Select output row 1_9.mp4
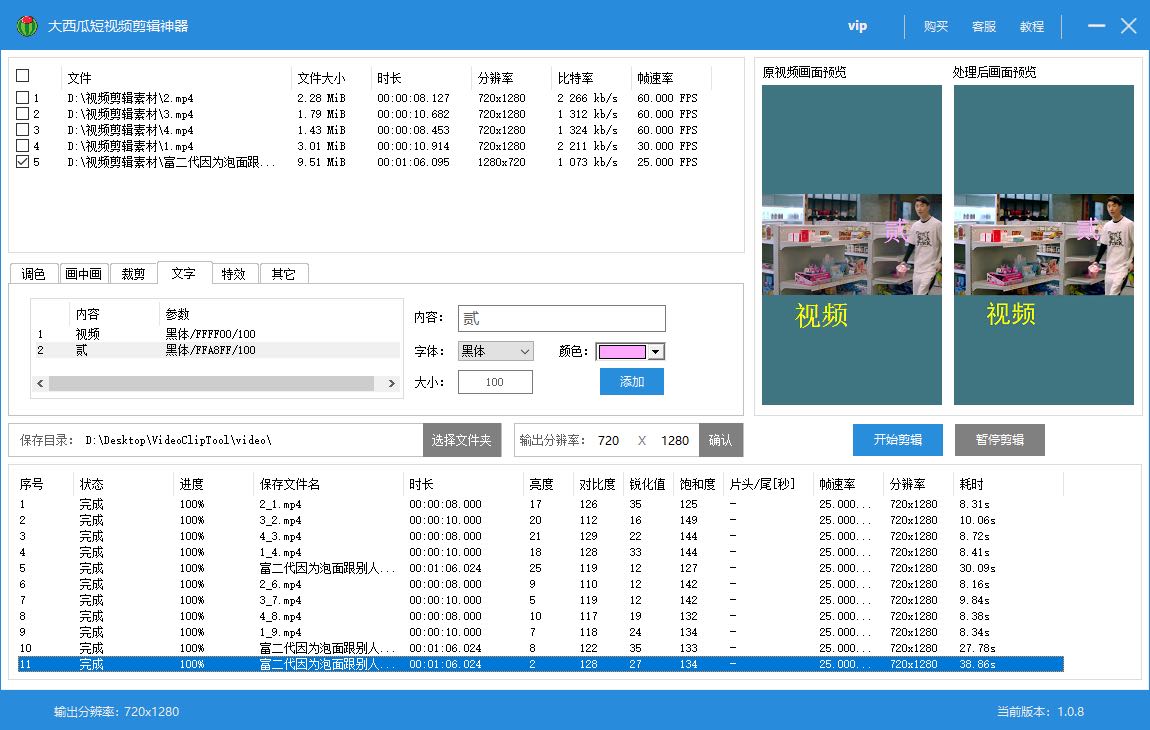This screenshot has width=1150, height=730. pos(541,632)
